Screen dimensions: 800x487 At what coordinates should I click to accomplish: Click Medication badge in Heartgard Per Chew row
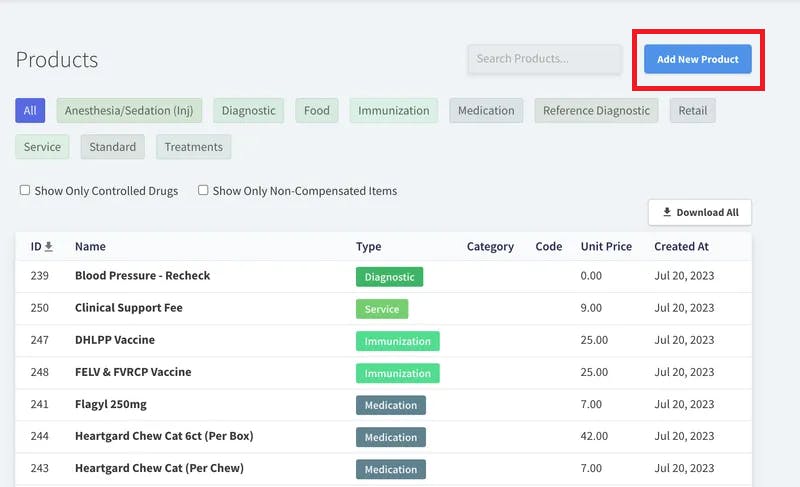pyautogui.click(x=391, y=470)
